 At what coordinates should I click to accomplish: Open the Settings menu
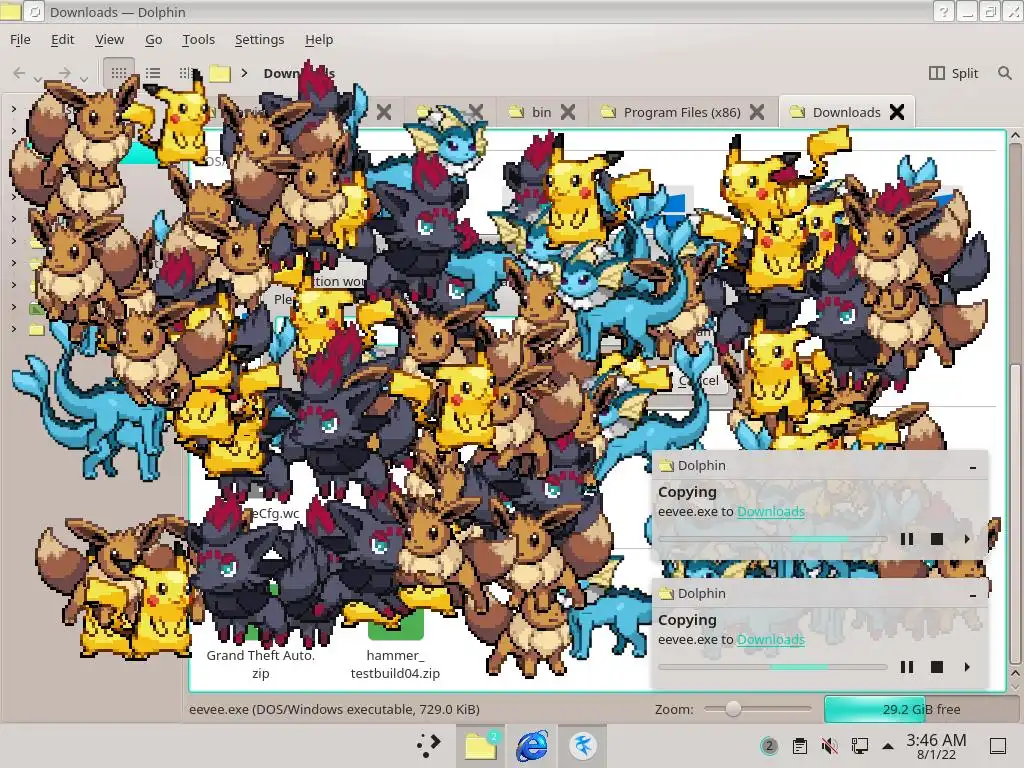(x=259, y=39)
